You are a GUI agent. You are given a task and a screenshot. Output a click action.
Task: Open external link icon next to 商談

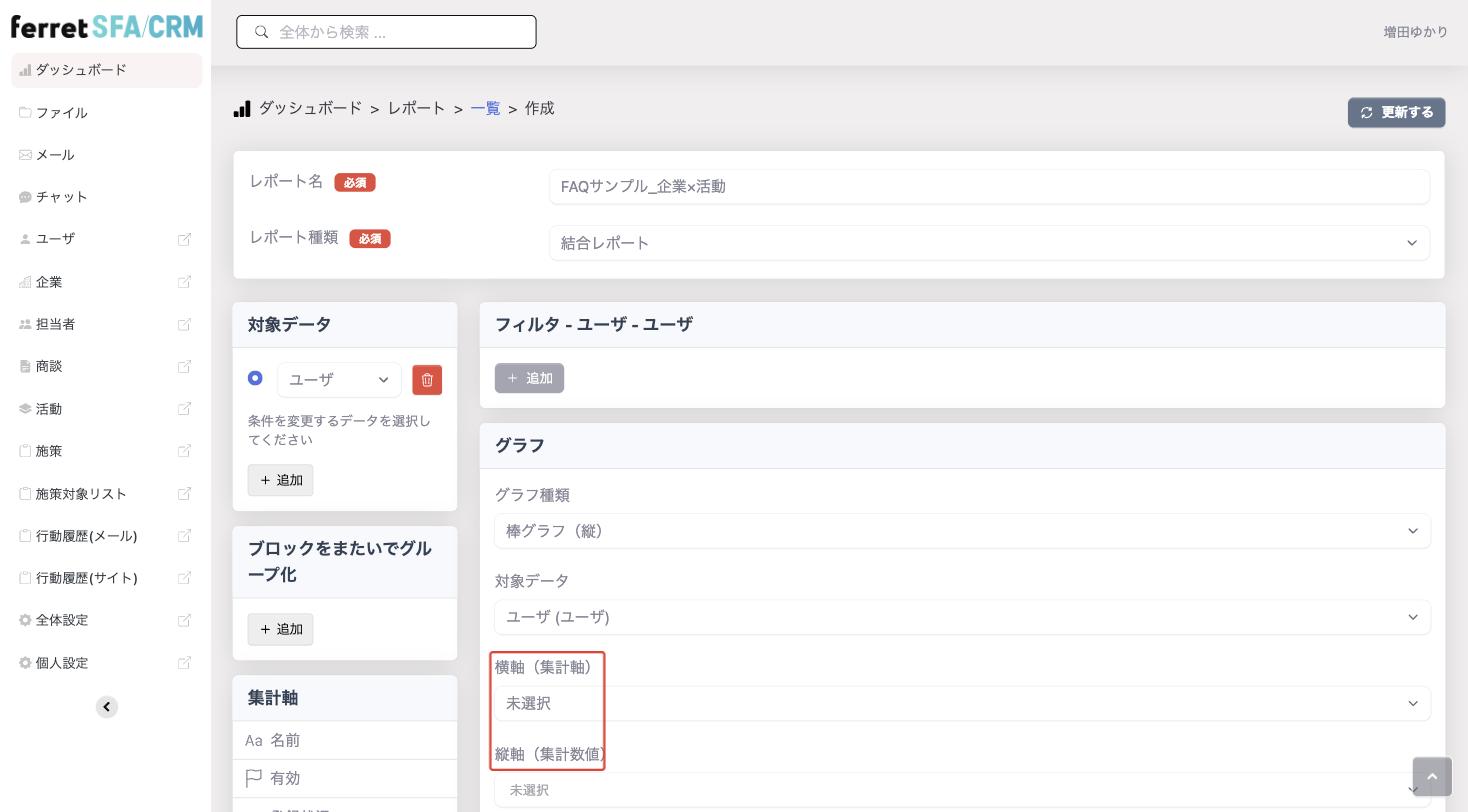tap(184, 366)
